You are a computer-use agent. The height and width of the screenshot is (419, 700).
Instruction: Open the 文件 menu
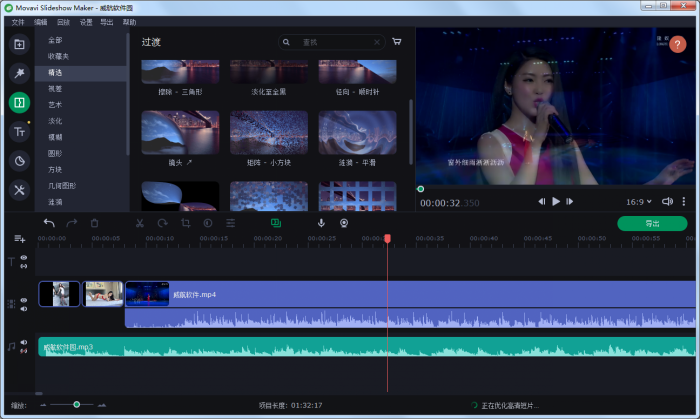coord(18,22)
